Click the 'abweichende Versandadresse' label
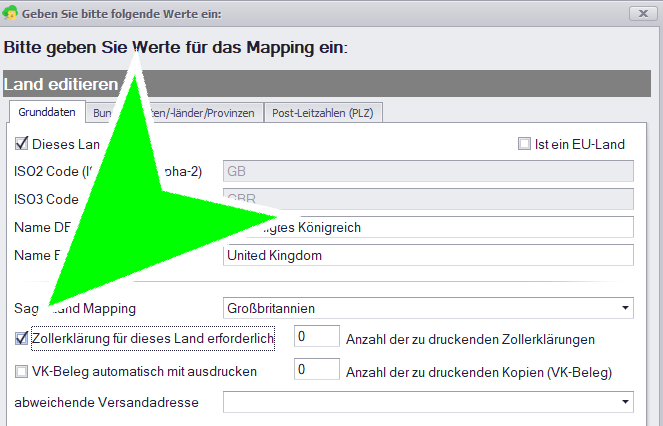 [x=107, y=402]
